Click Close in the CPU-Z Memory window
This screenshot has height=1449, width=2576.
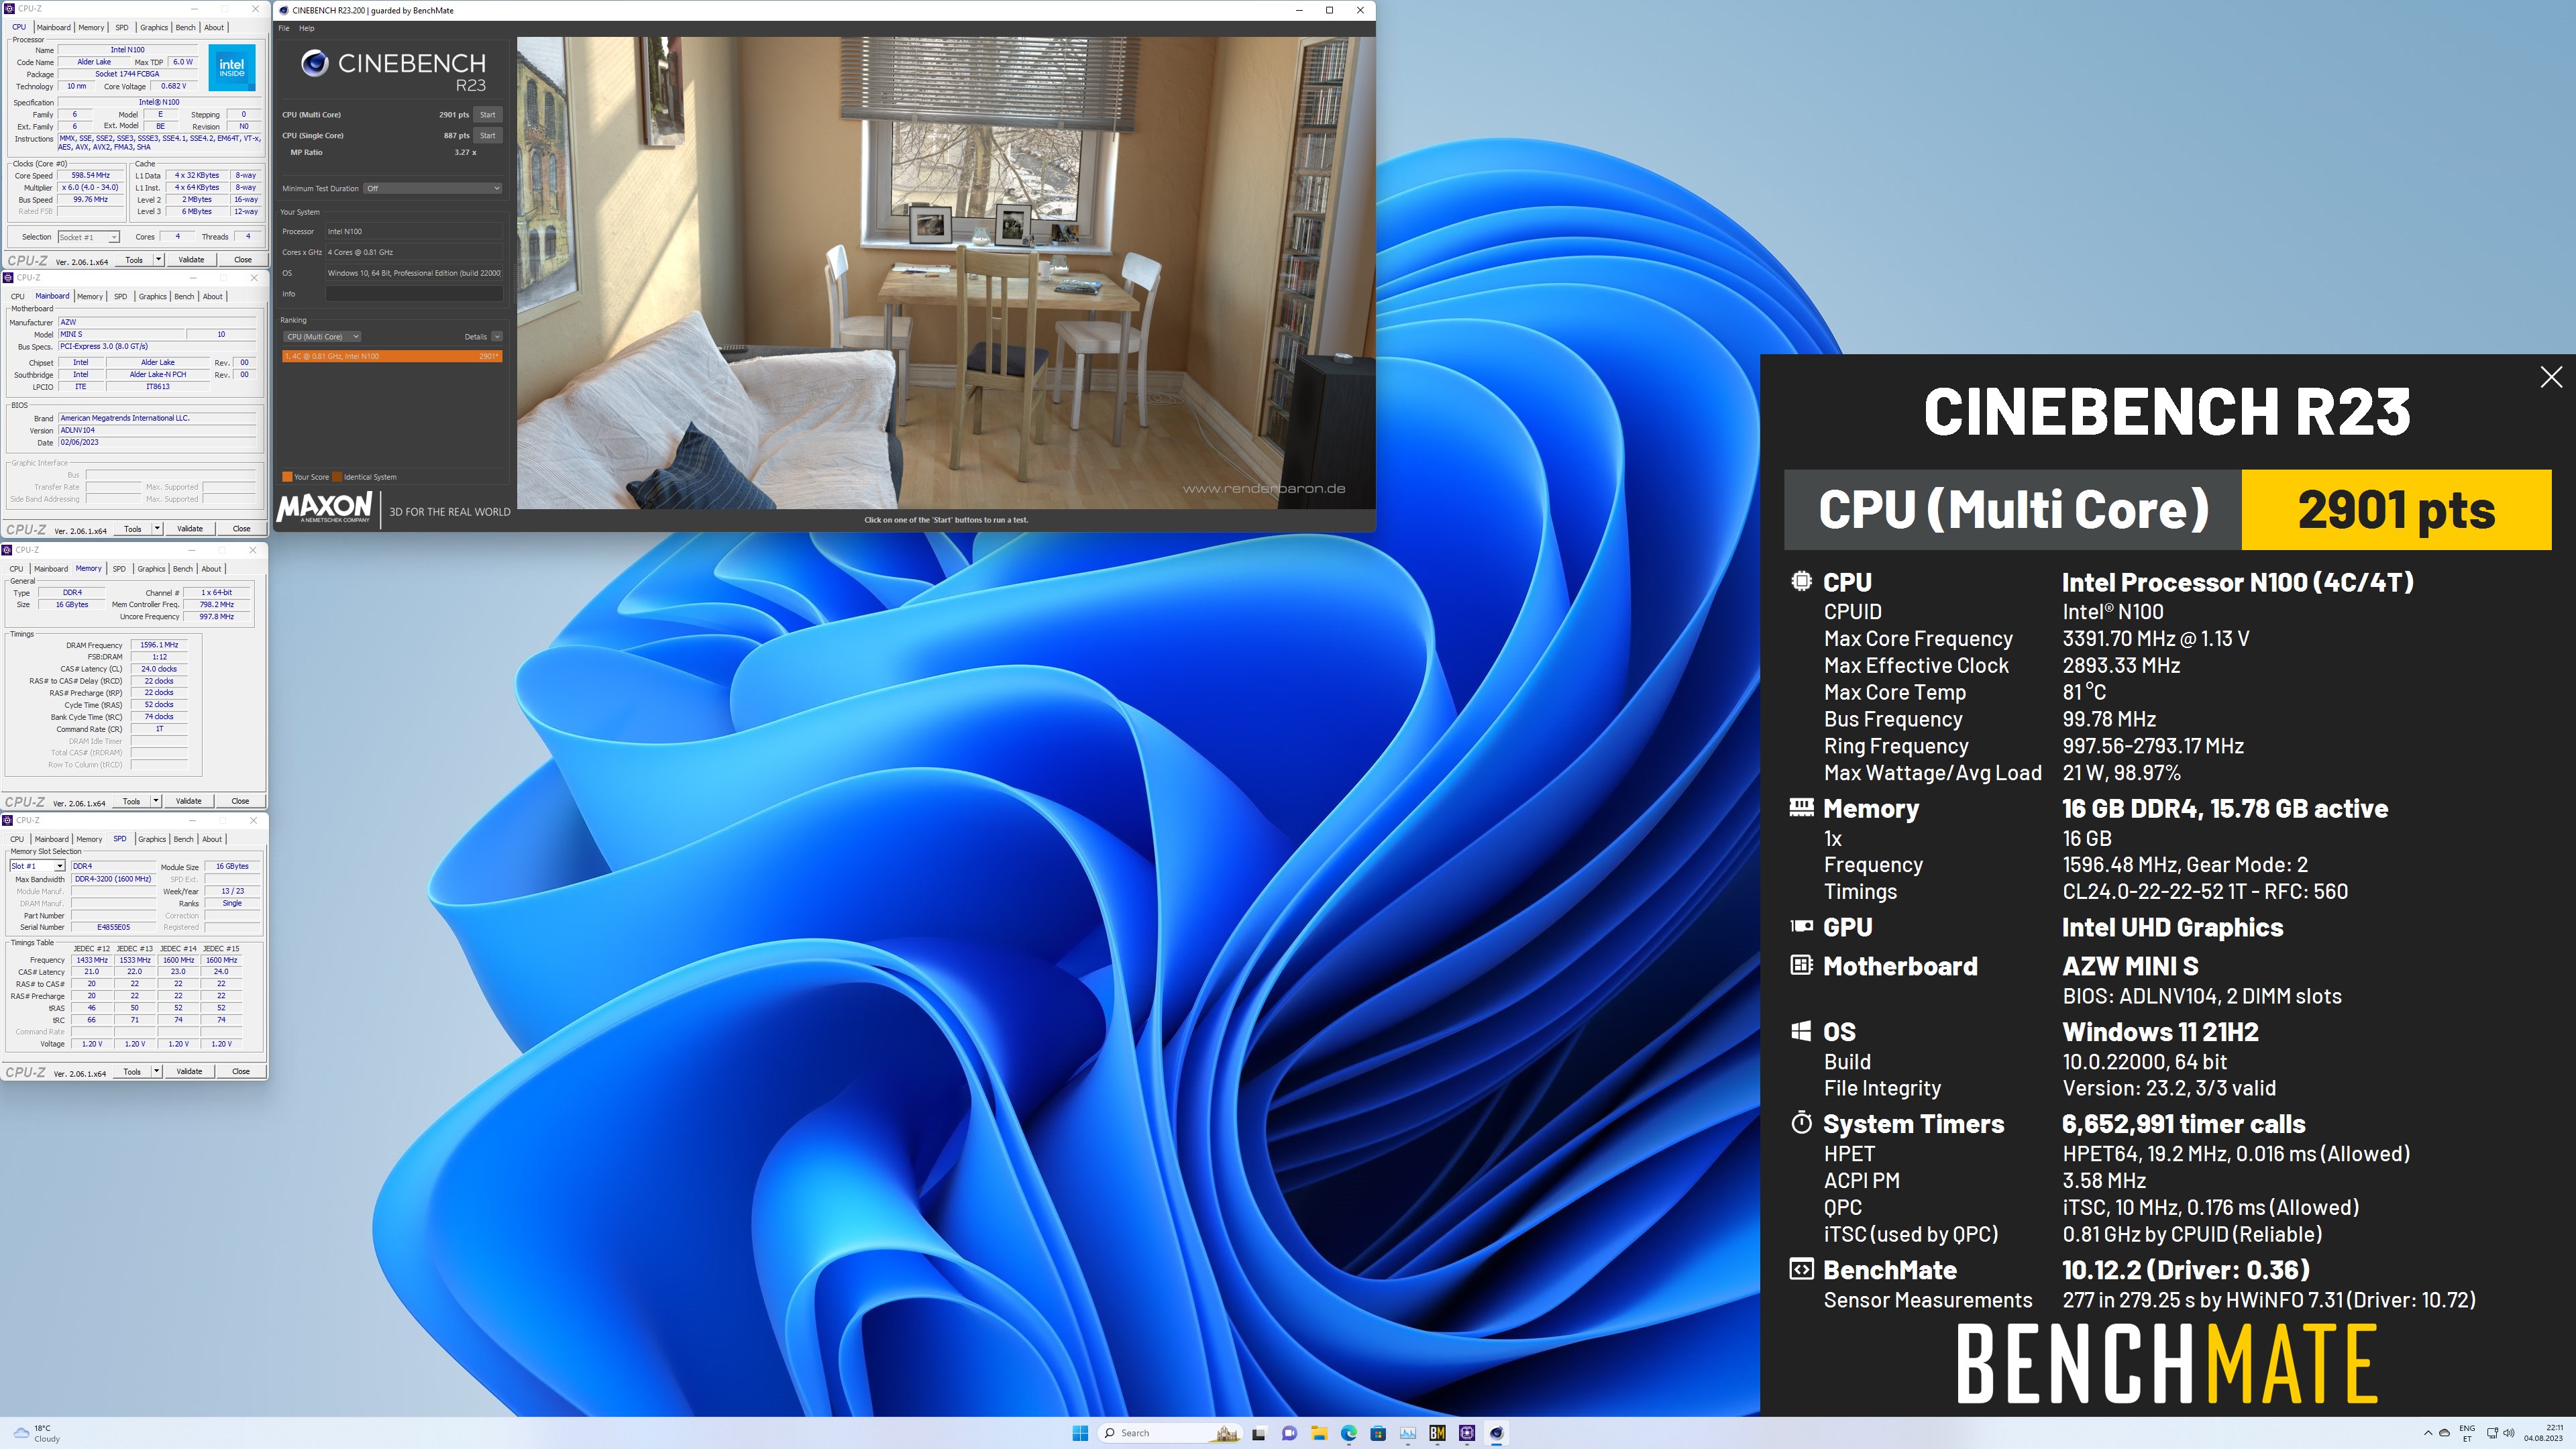(240, 800)
